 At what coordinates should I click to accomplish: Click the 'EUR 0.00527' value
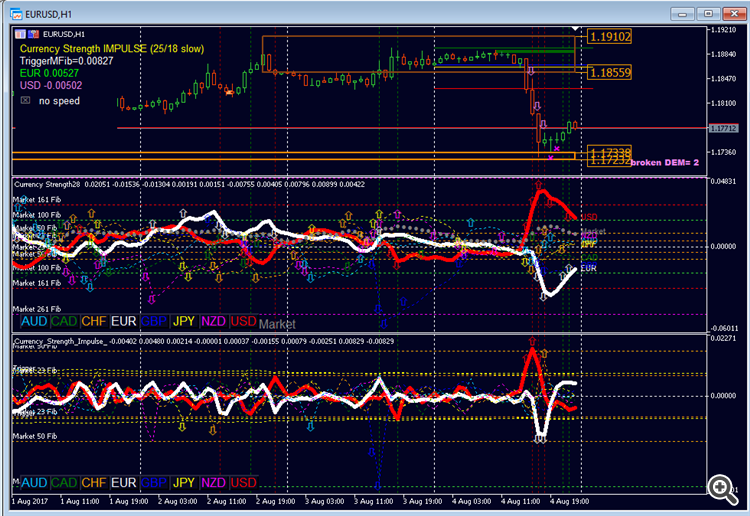[49, 73]
